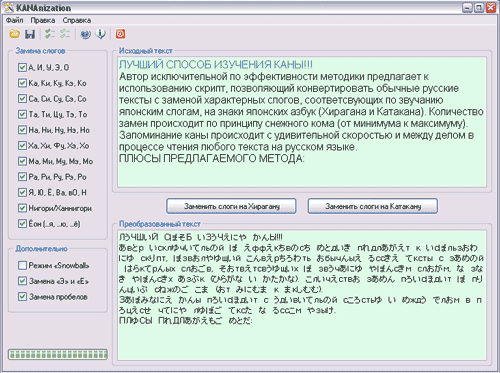Open file with the yellow folder icon

14,34
